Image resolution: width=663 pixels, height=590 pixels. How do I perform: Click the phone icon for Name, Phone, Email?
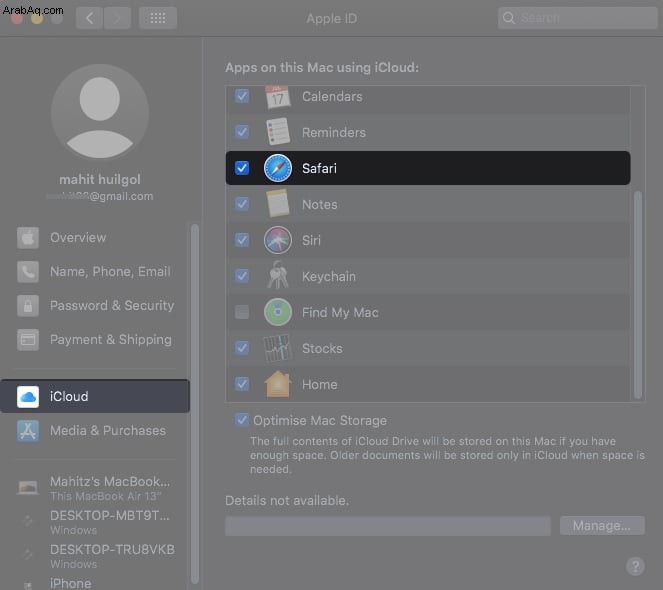28,272
